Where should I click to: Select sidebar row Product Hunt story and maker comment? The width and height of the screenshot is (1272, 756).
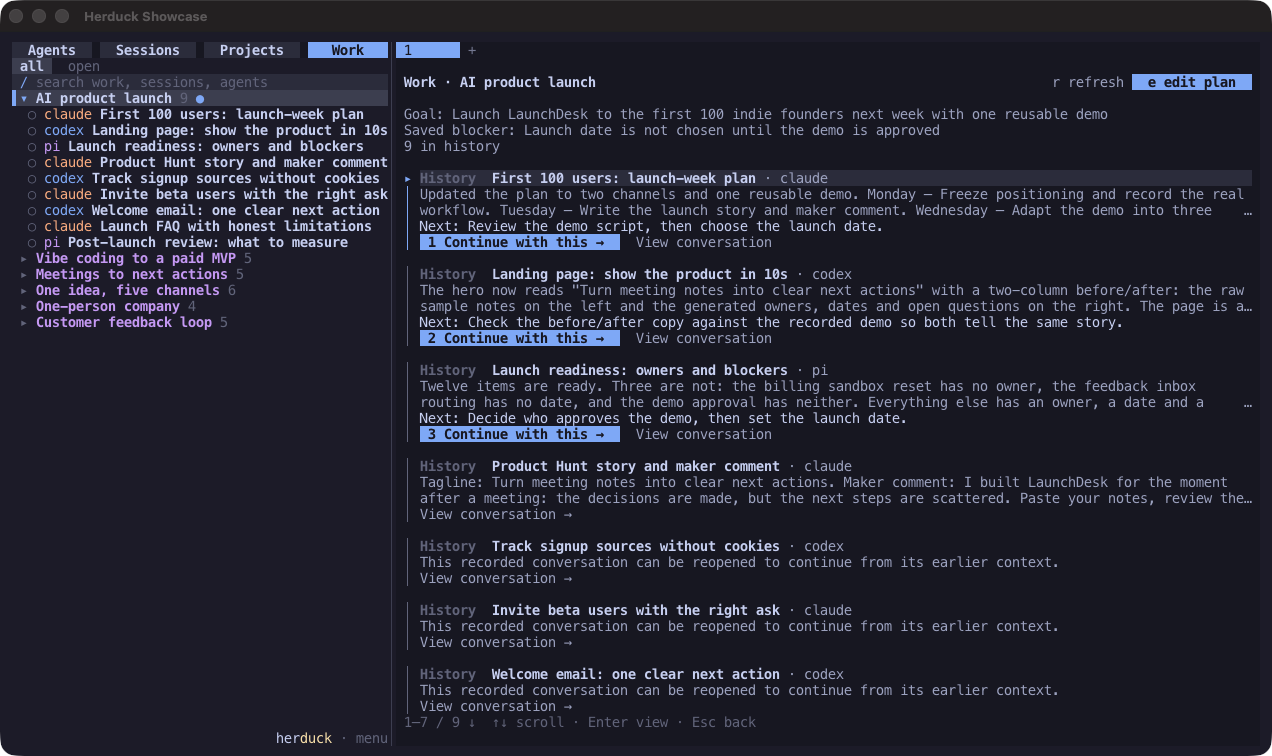coord(200,162)
